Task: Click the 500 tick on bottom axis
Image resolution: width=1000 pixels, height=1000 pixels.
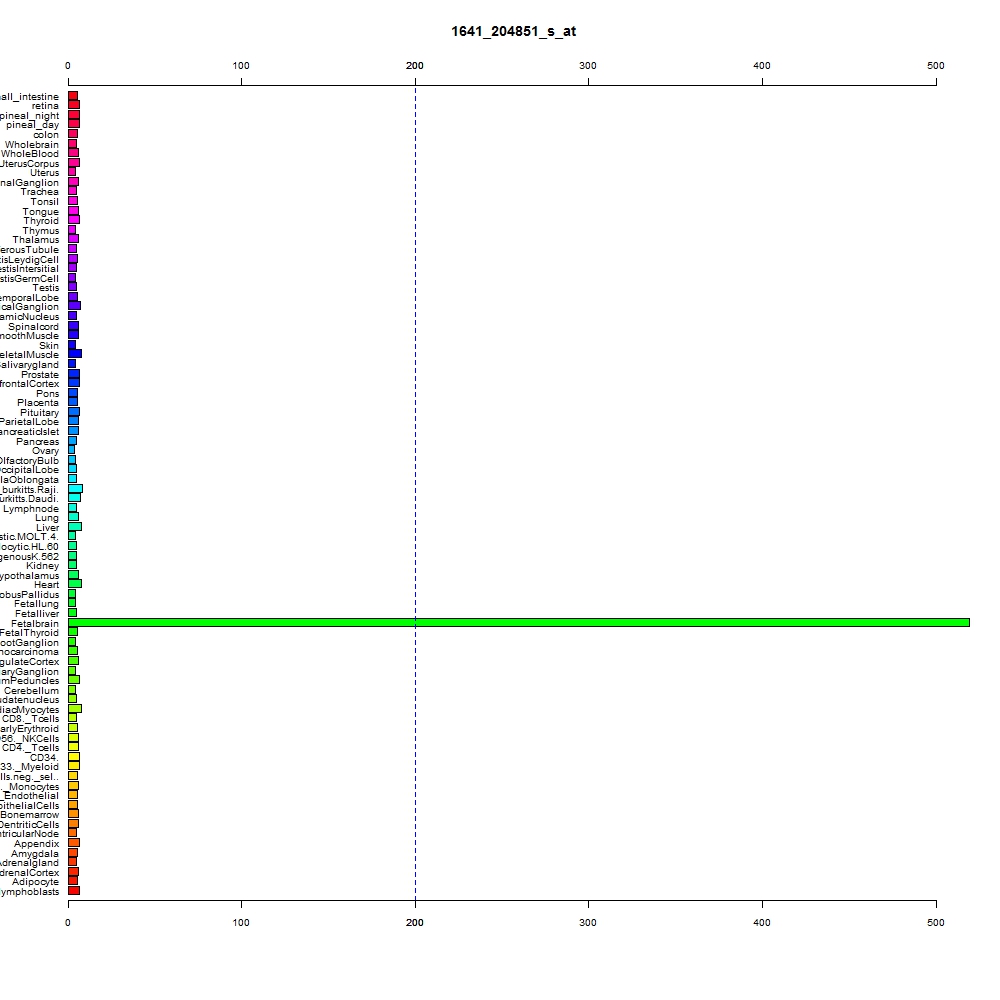Action: (936, 923)
